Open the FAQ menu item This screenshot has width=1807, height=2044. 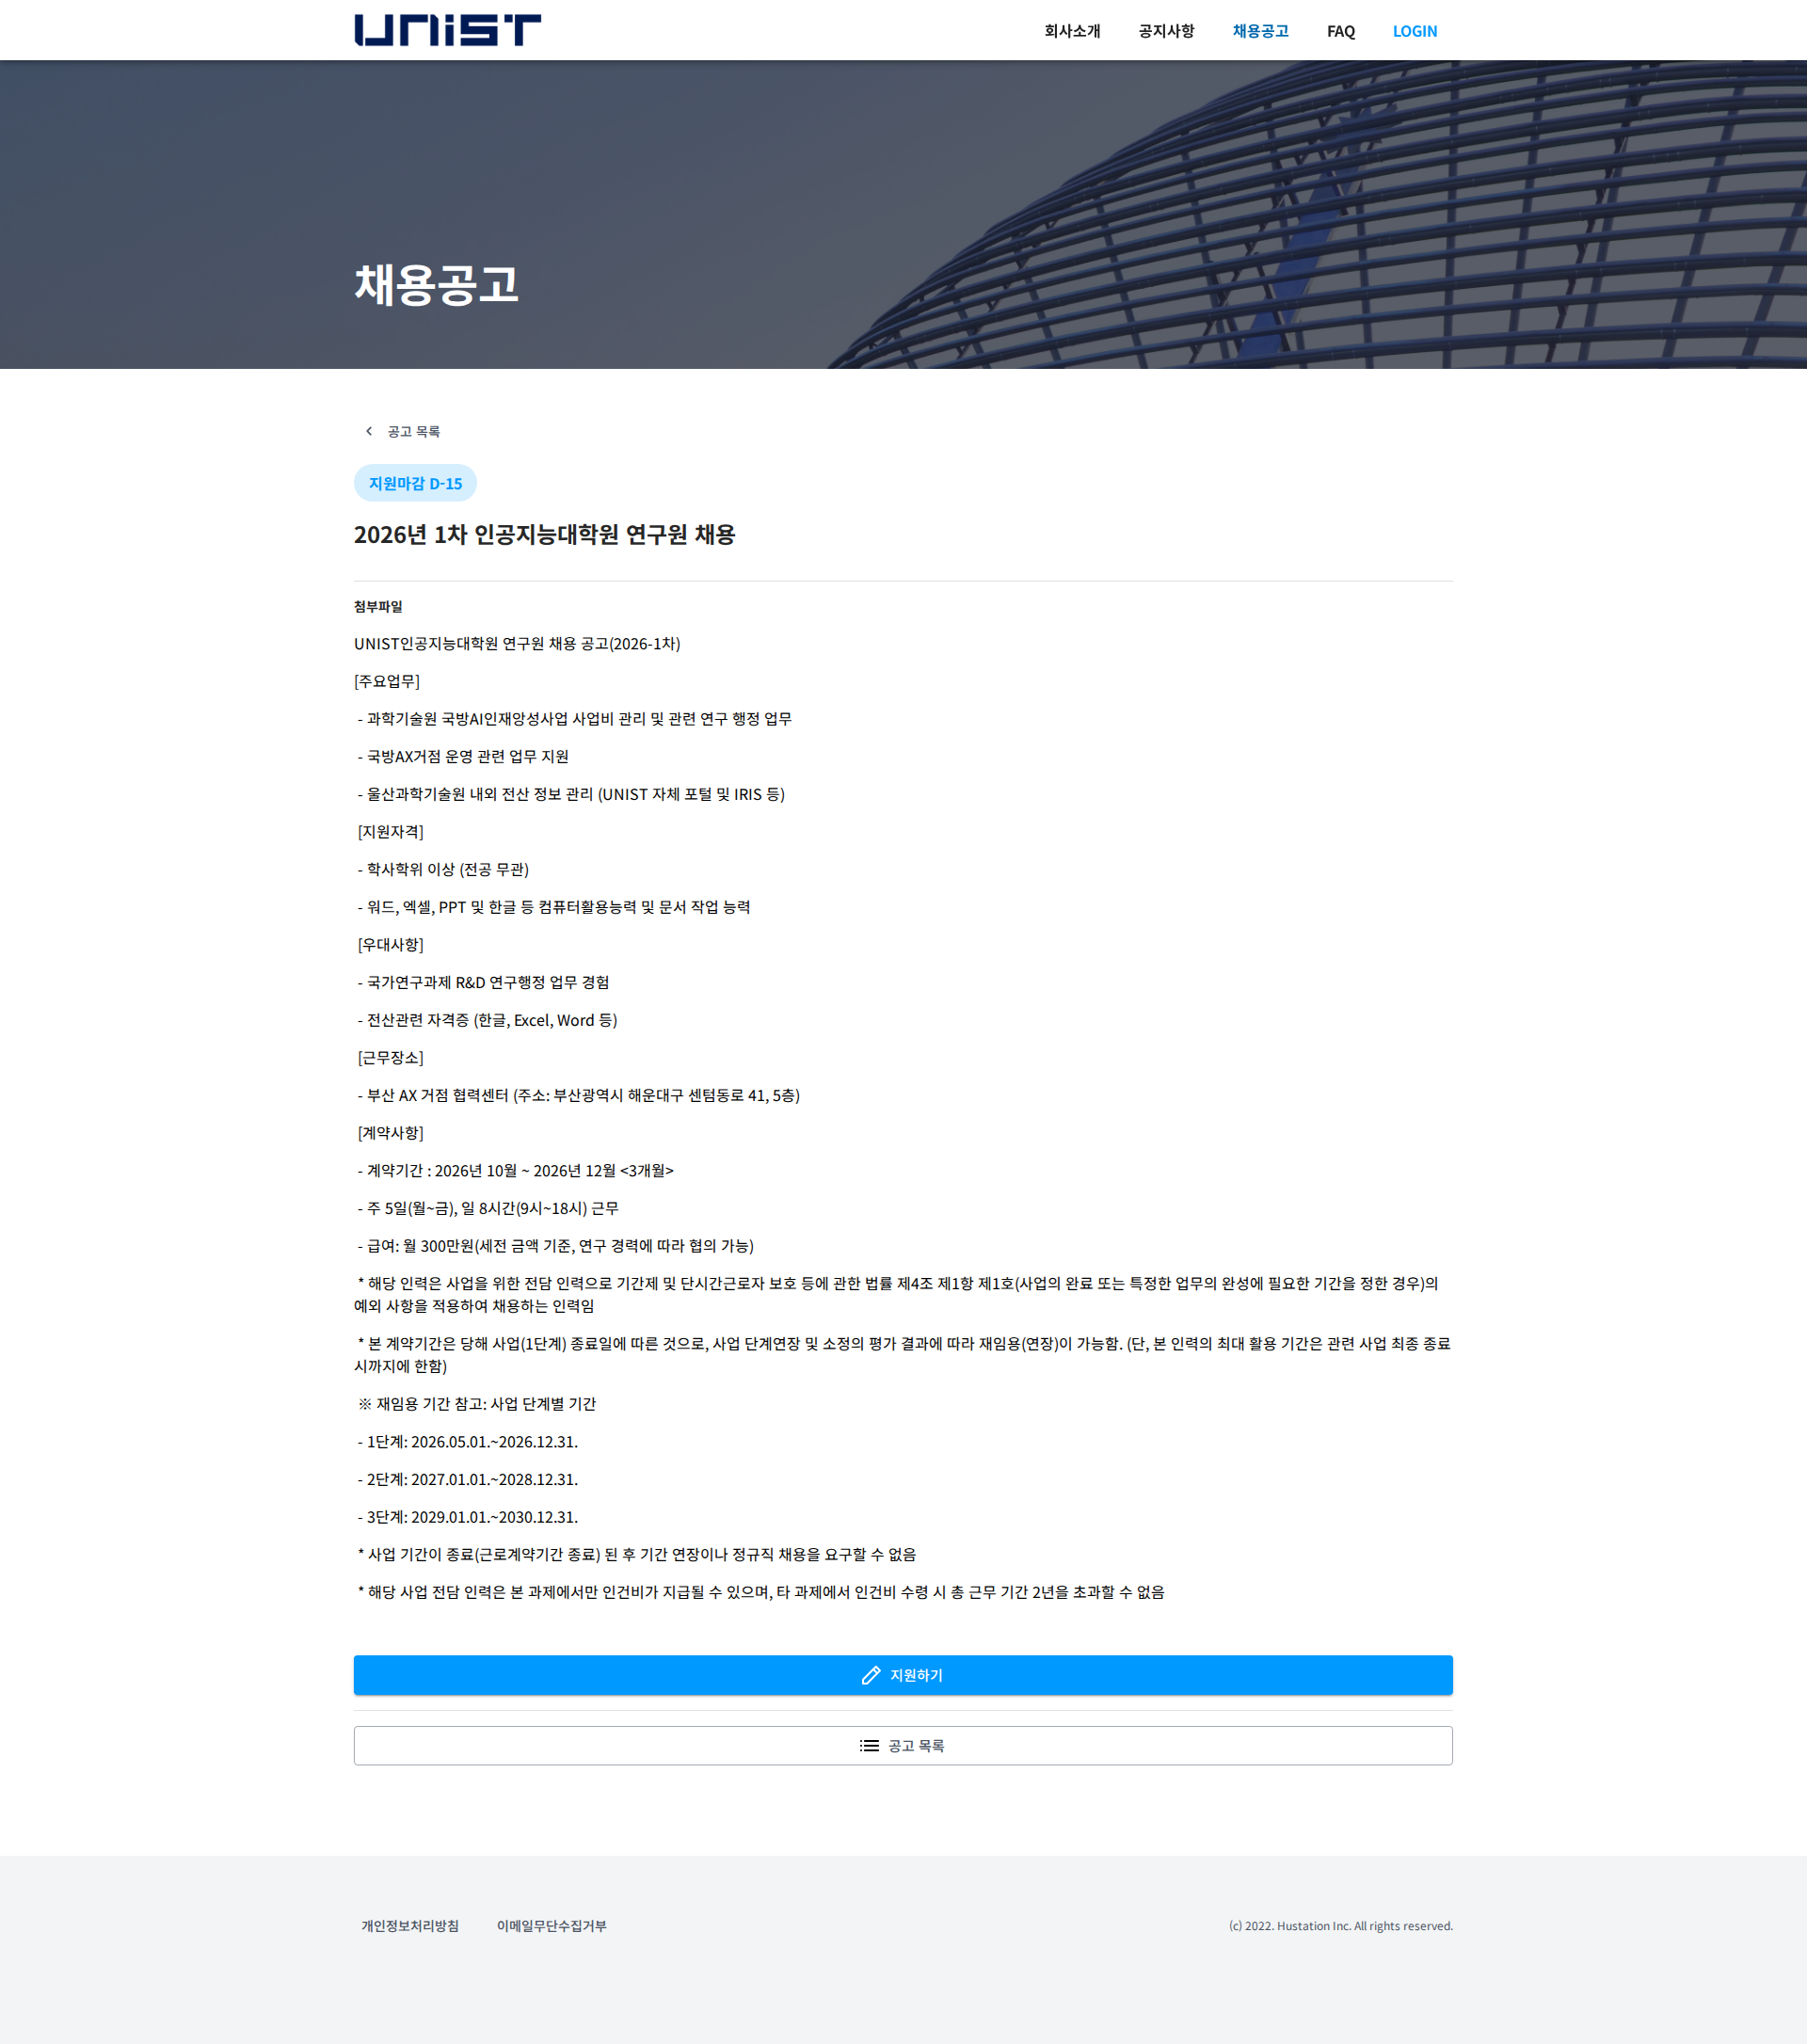pyautogui.click(x=1340, y=31)
